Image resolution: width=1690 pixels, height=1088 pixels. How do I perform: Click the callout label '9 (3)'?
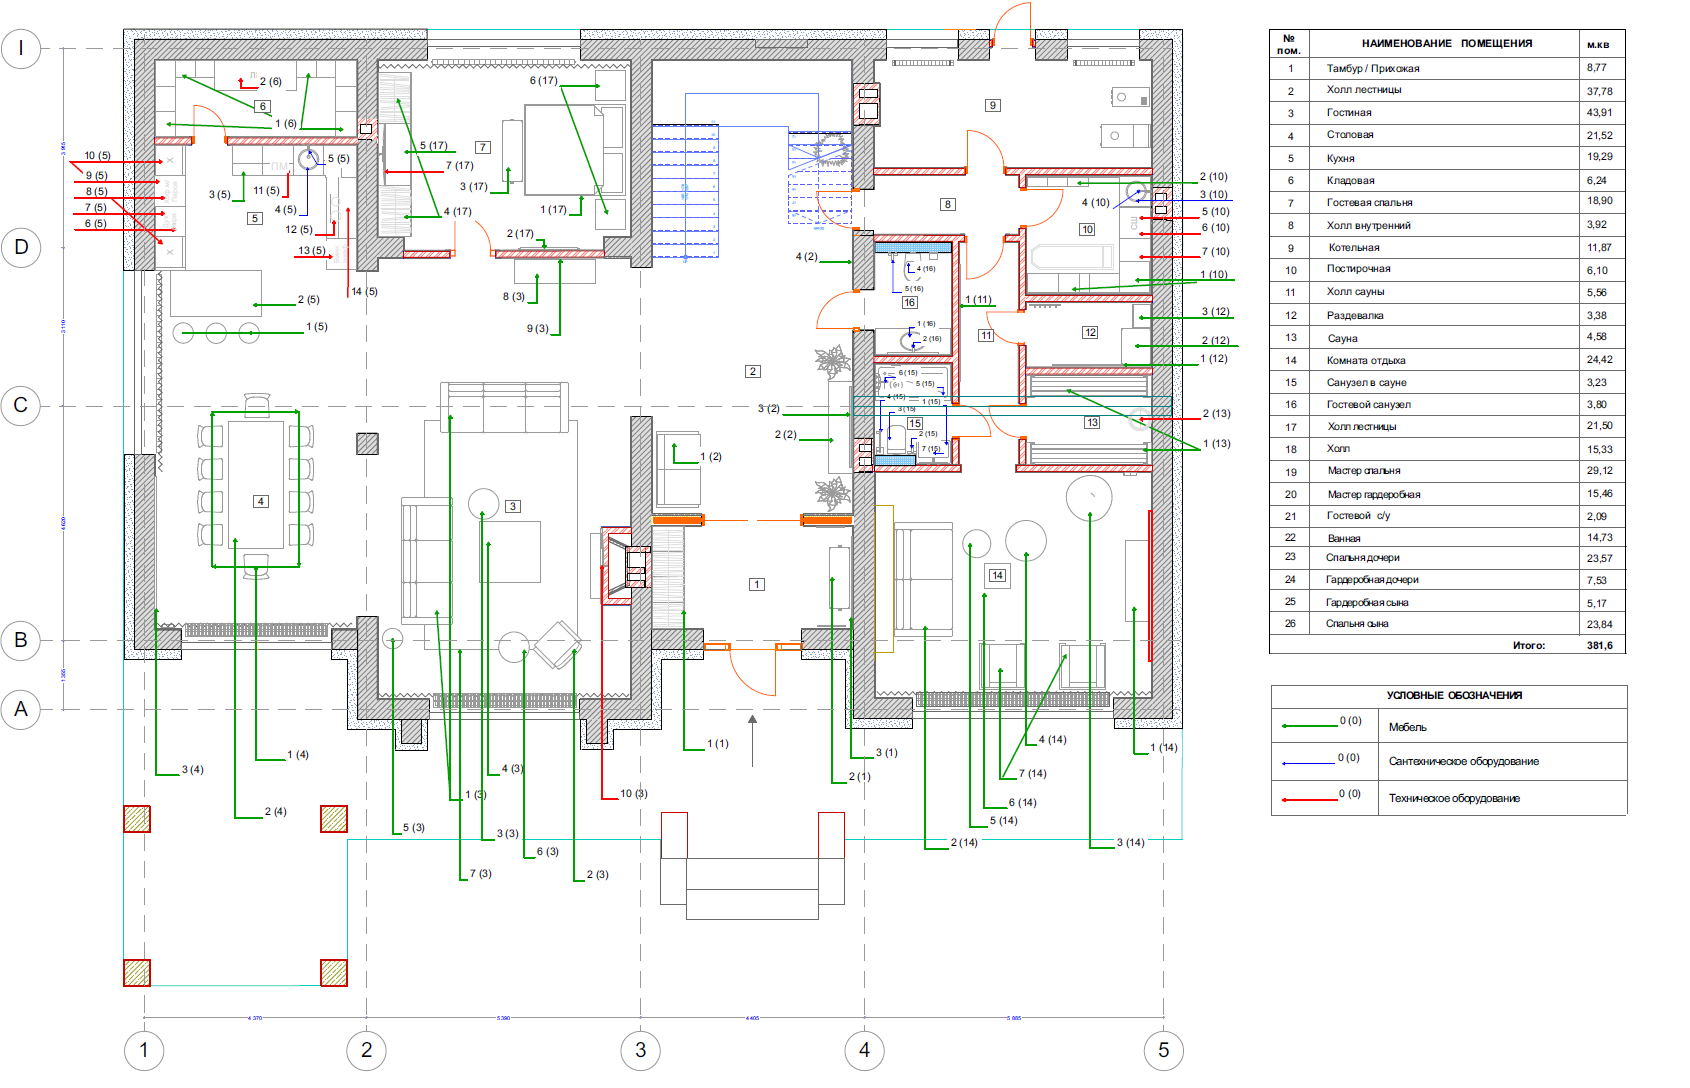537,329
